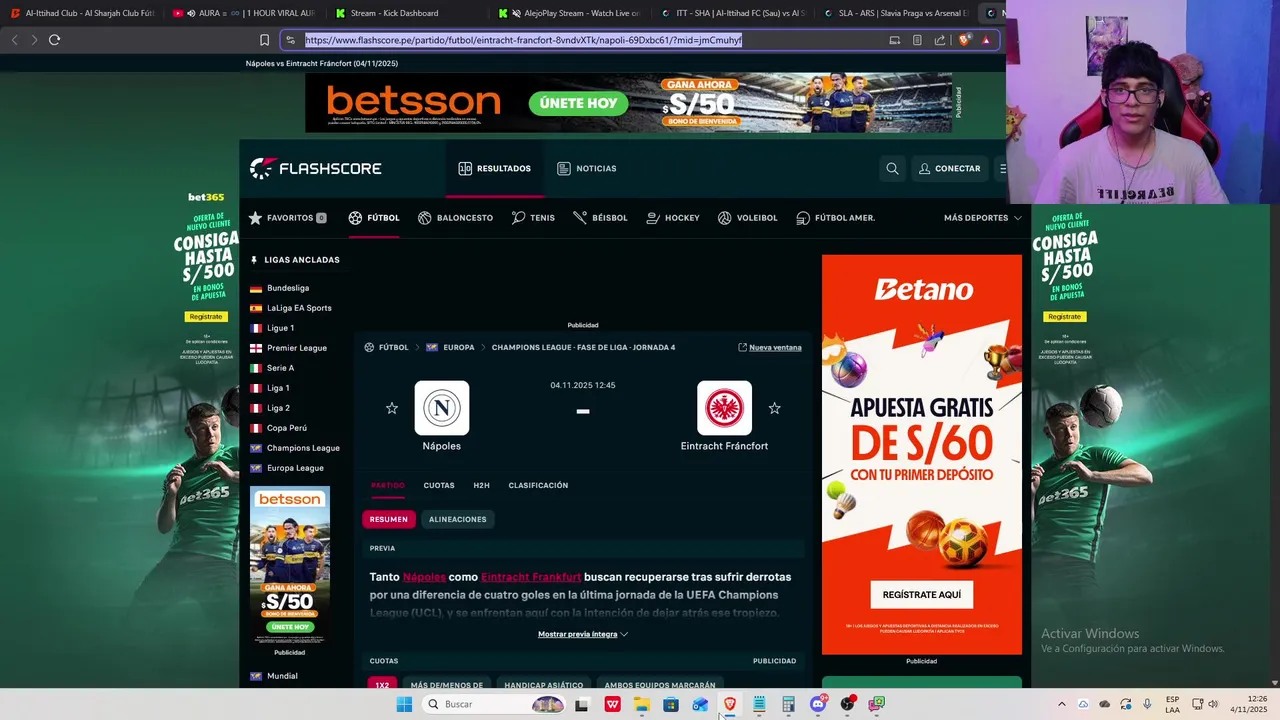Click Registrate on the right bet365 ad

(x=1064, y=317)
